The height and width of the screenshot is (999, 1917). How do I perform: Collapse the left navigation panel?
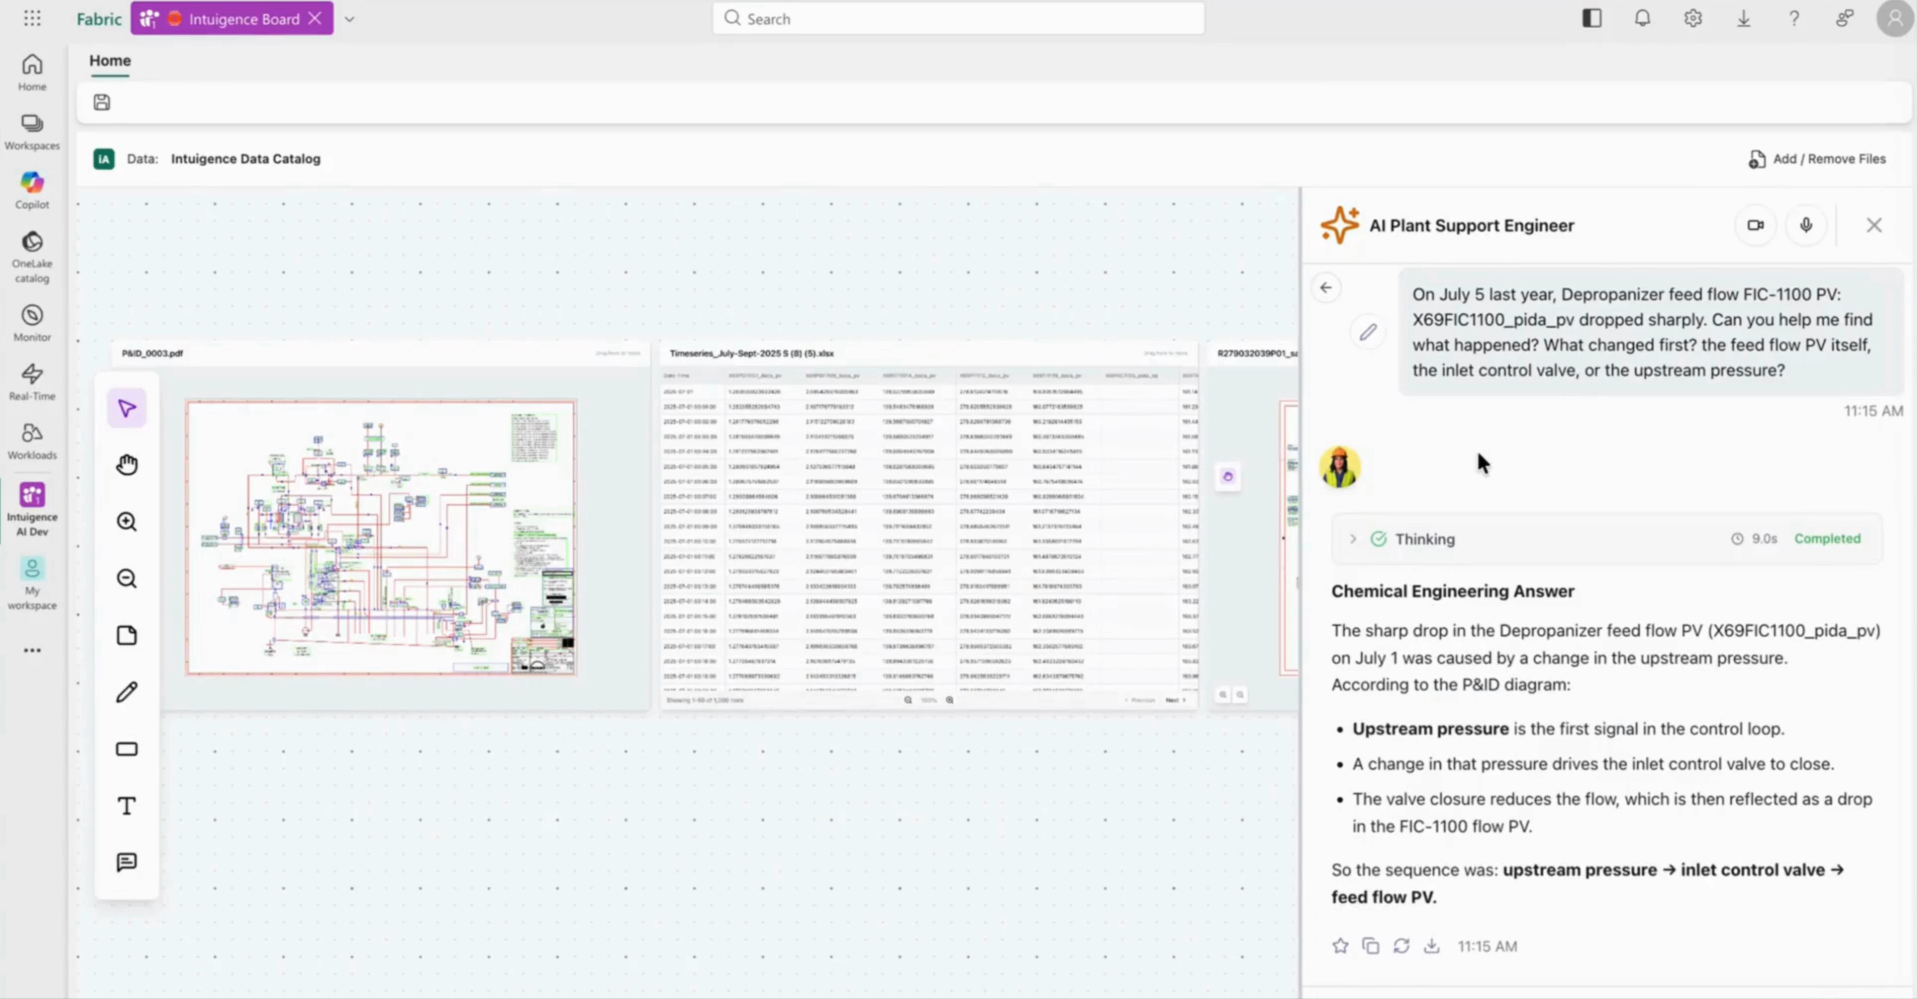[x=1592, y=18]
